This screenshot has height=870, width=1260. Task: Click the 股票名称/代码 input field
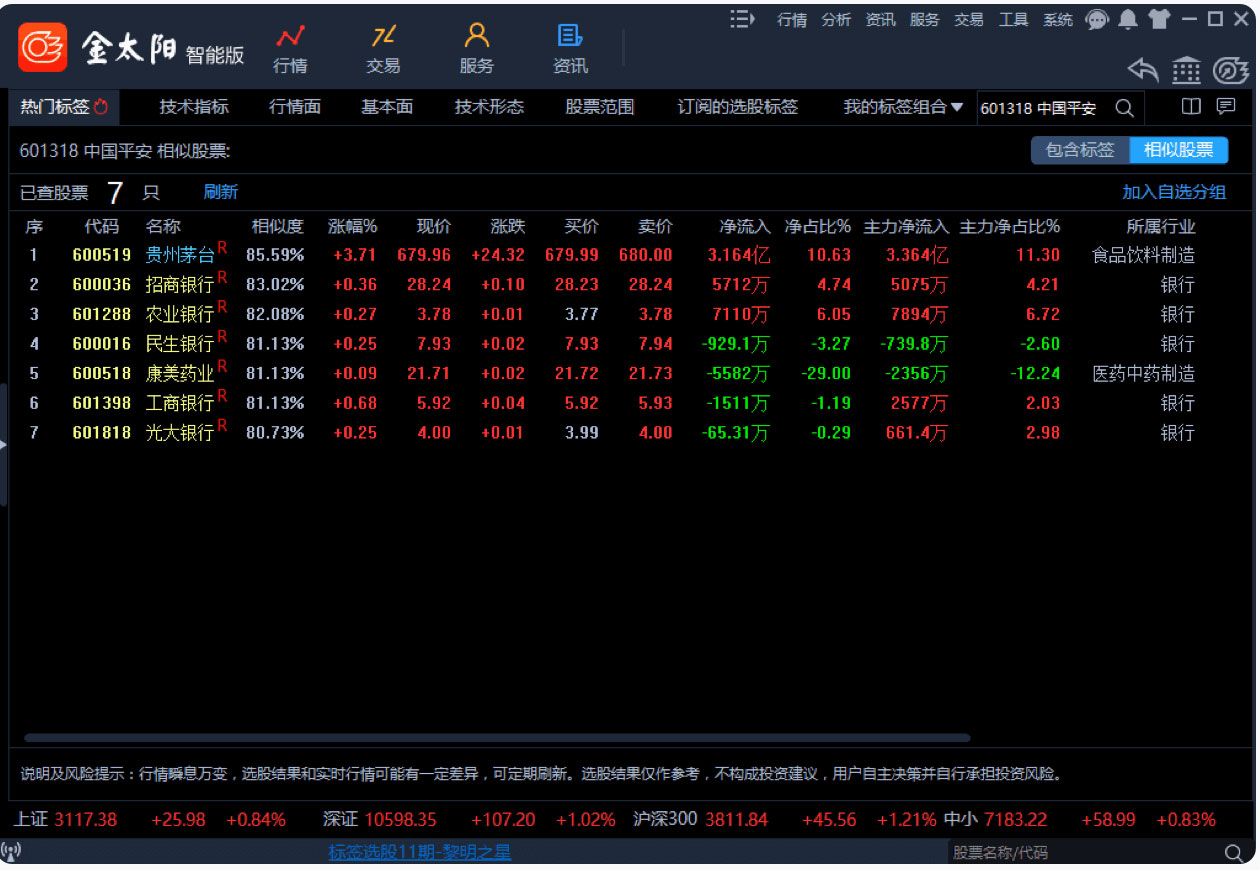[1084, 853]
